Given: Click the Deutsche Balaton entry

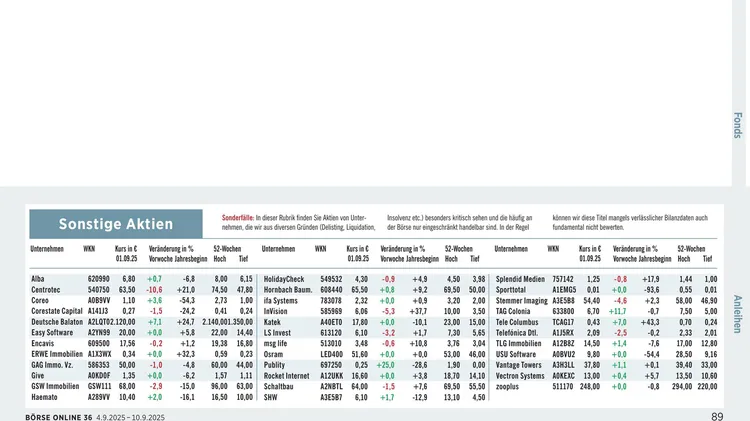Looking at the screenshot, I should [x=57, y=322].
